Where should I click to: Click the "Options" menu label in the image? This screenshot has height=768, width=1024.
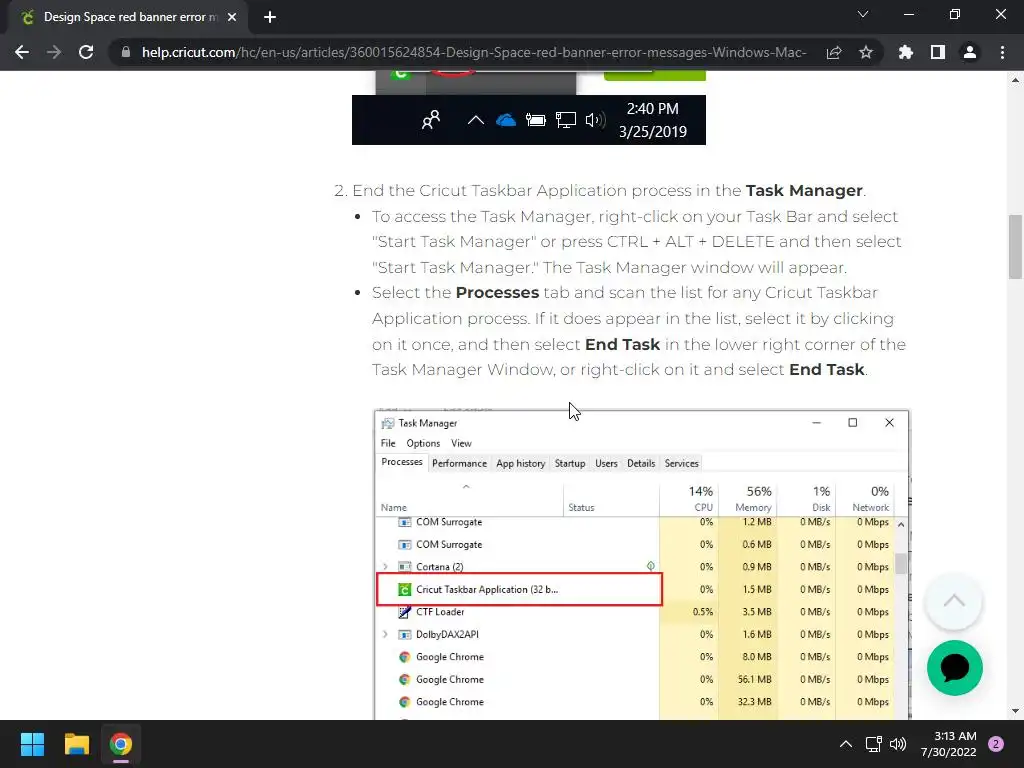click(423, 443)
